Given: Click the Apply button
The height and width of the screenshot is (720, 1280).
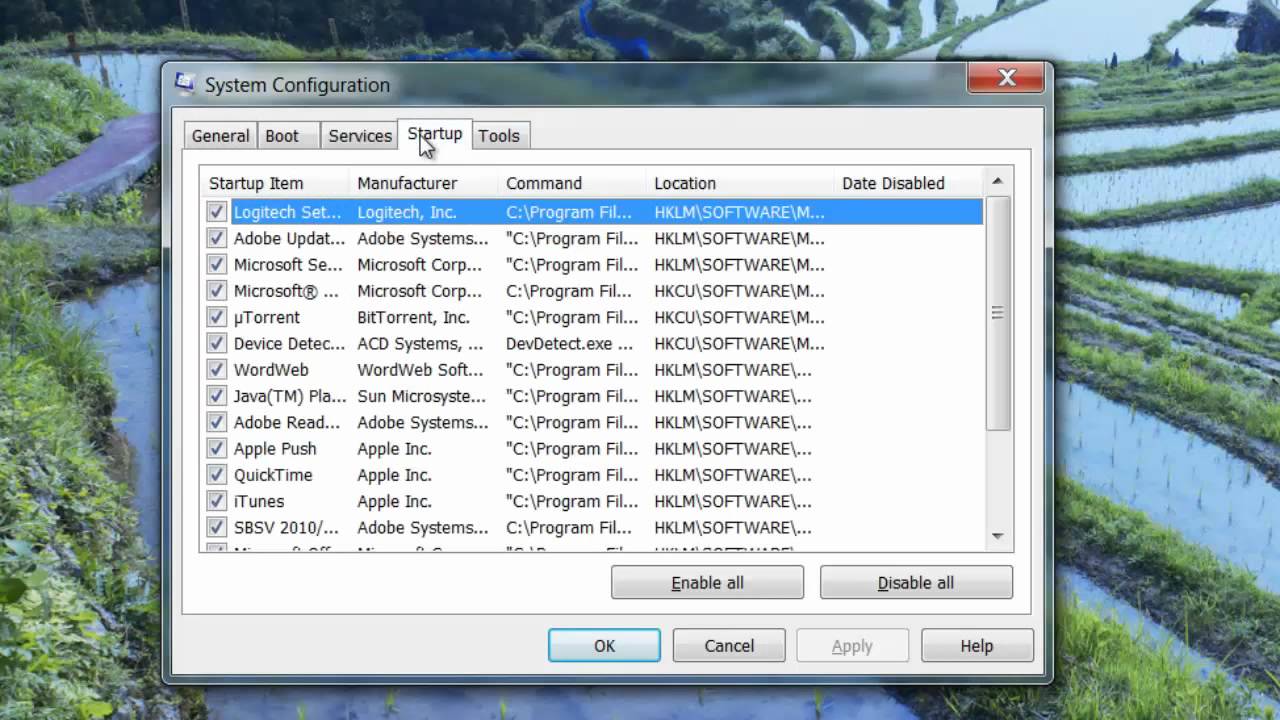Looking at the screenshot, I should pyautogui.click(x=852, y=646).
